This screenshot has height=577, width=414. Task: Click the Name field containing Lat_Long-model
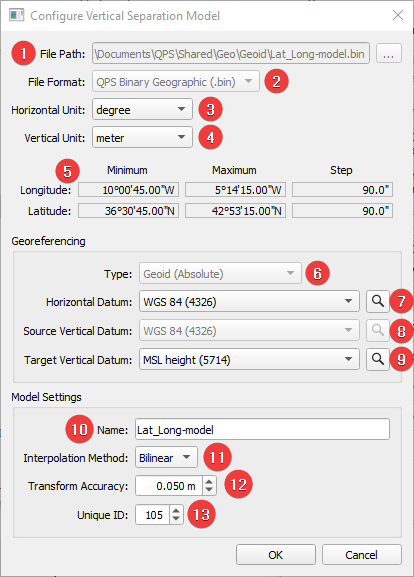(262, 429)
